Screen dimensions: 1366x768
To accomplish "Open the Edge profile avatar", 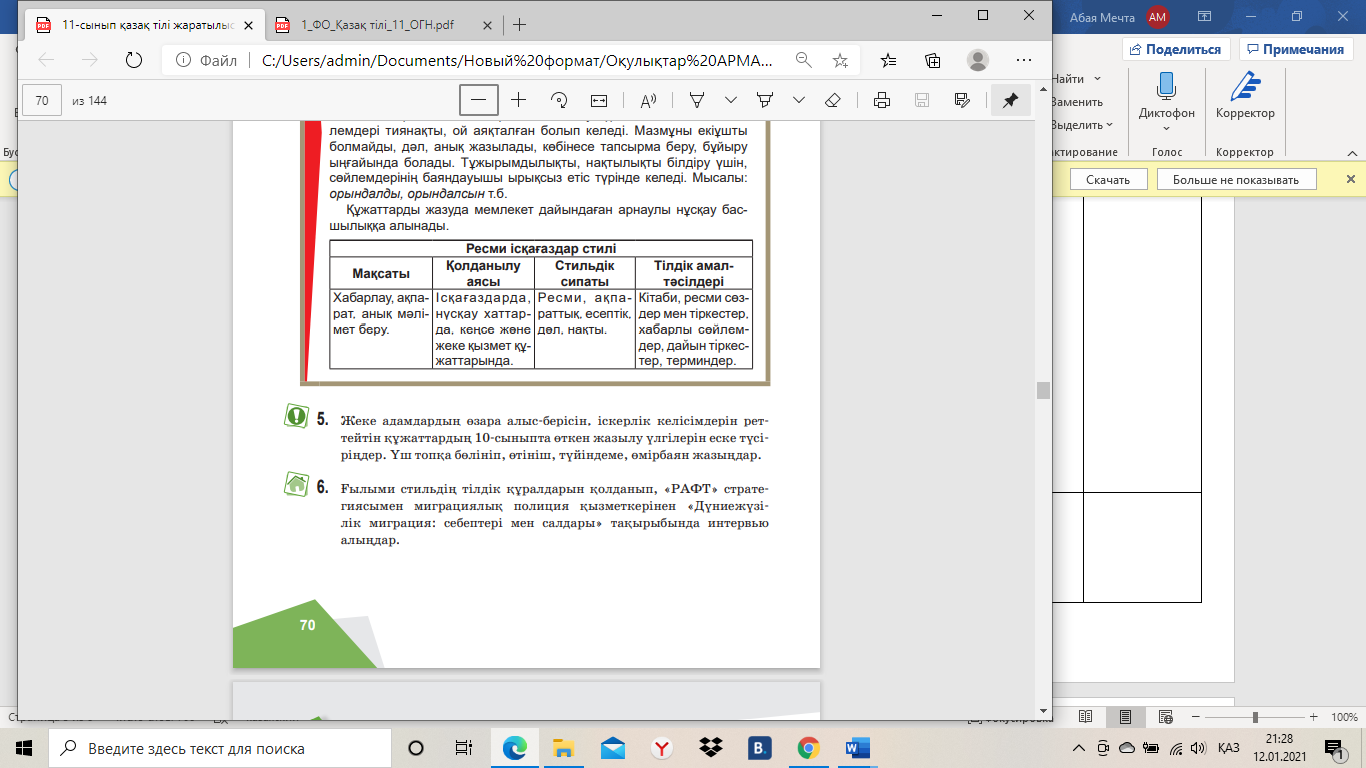I will coord(979,60).
